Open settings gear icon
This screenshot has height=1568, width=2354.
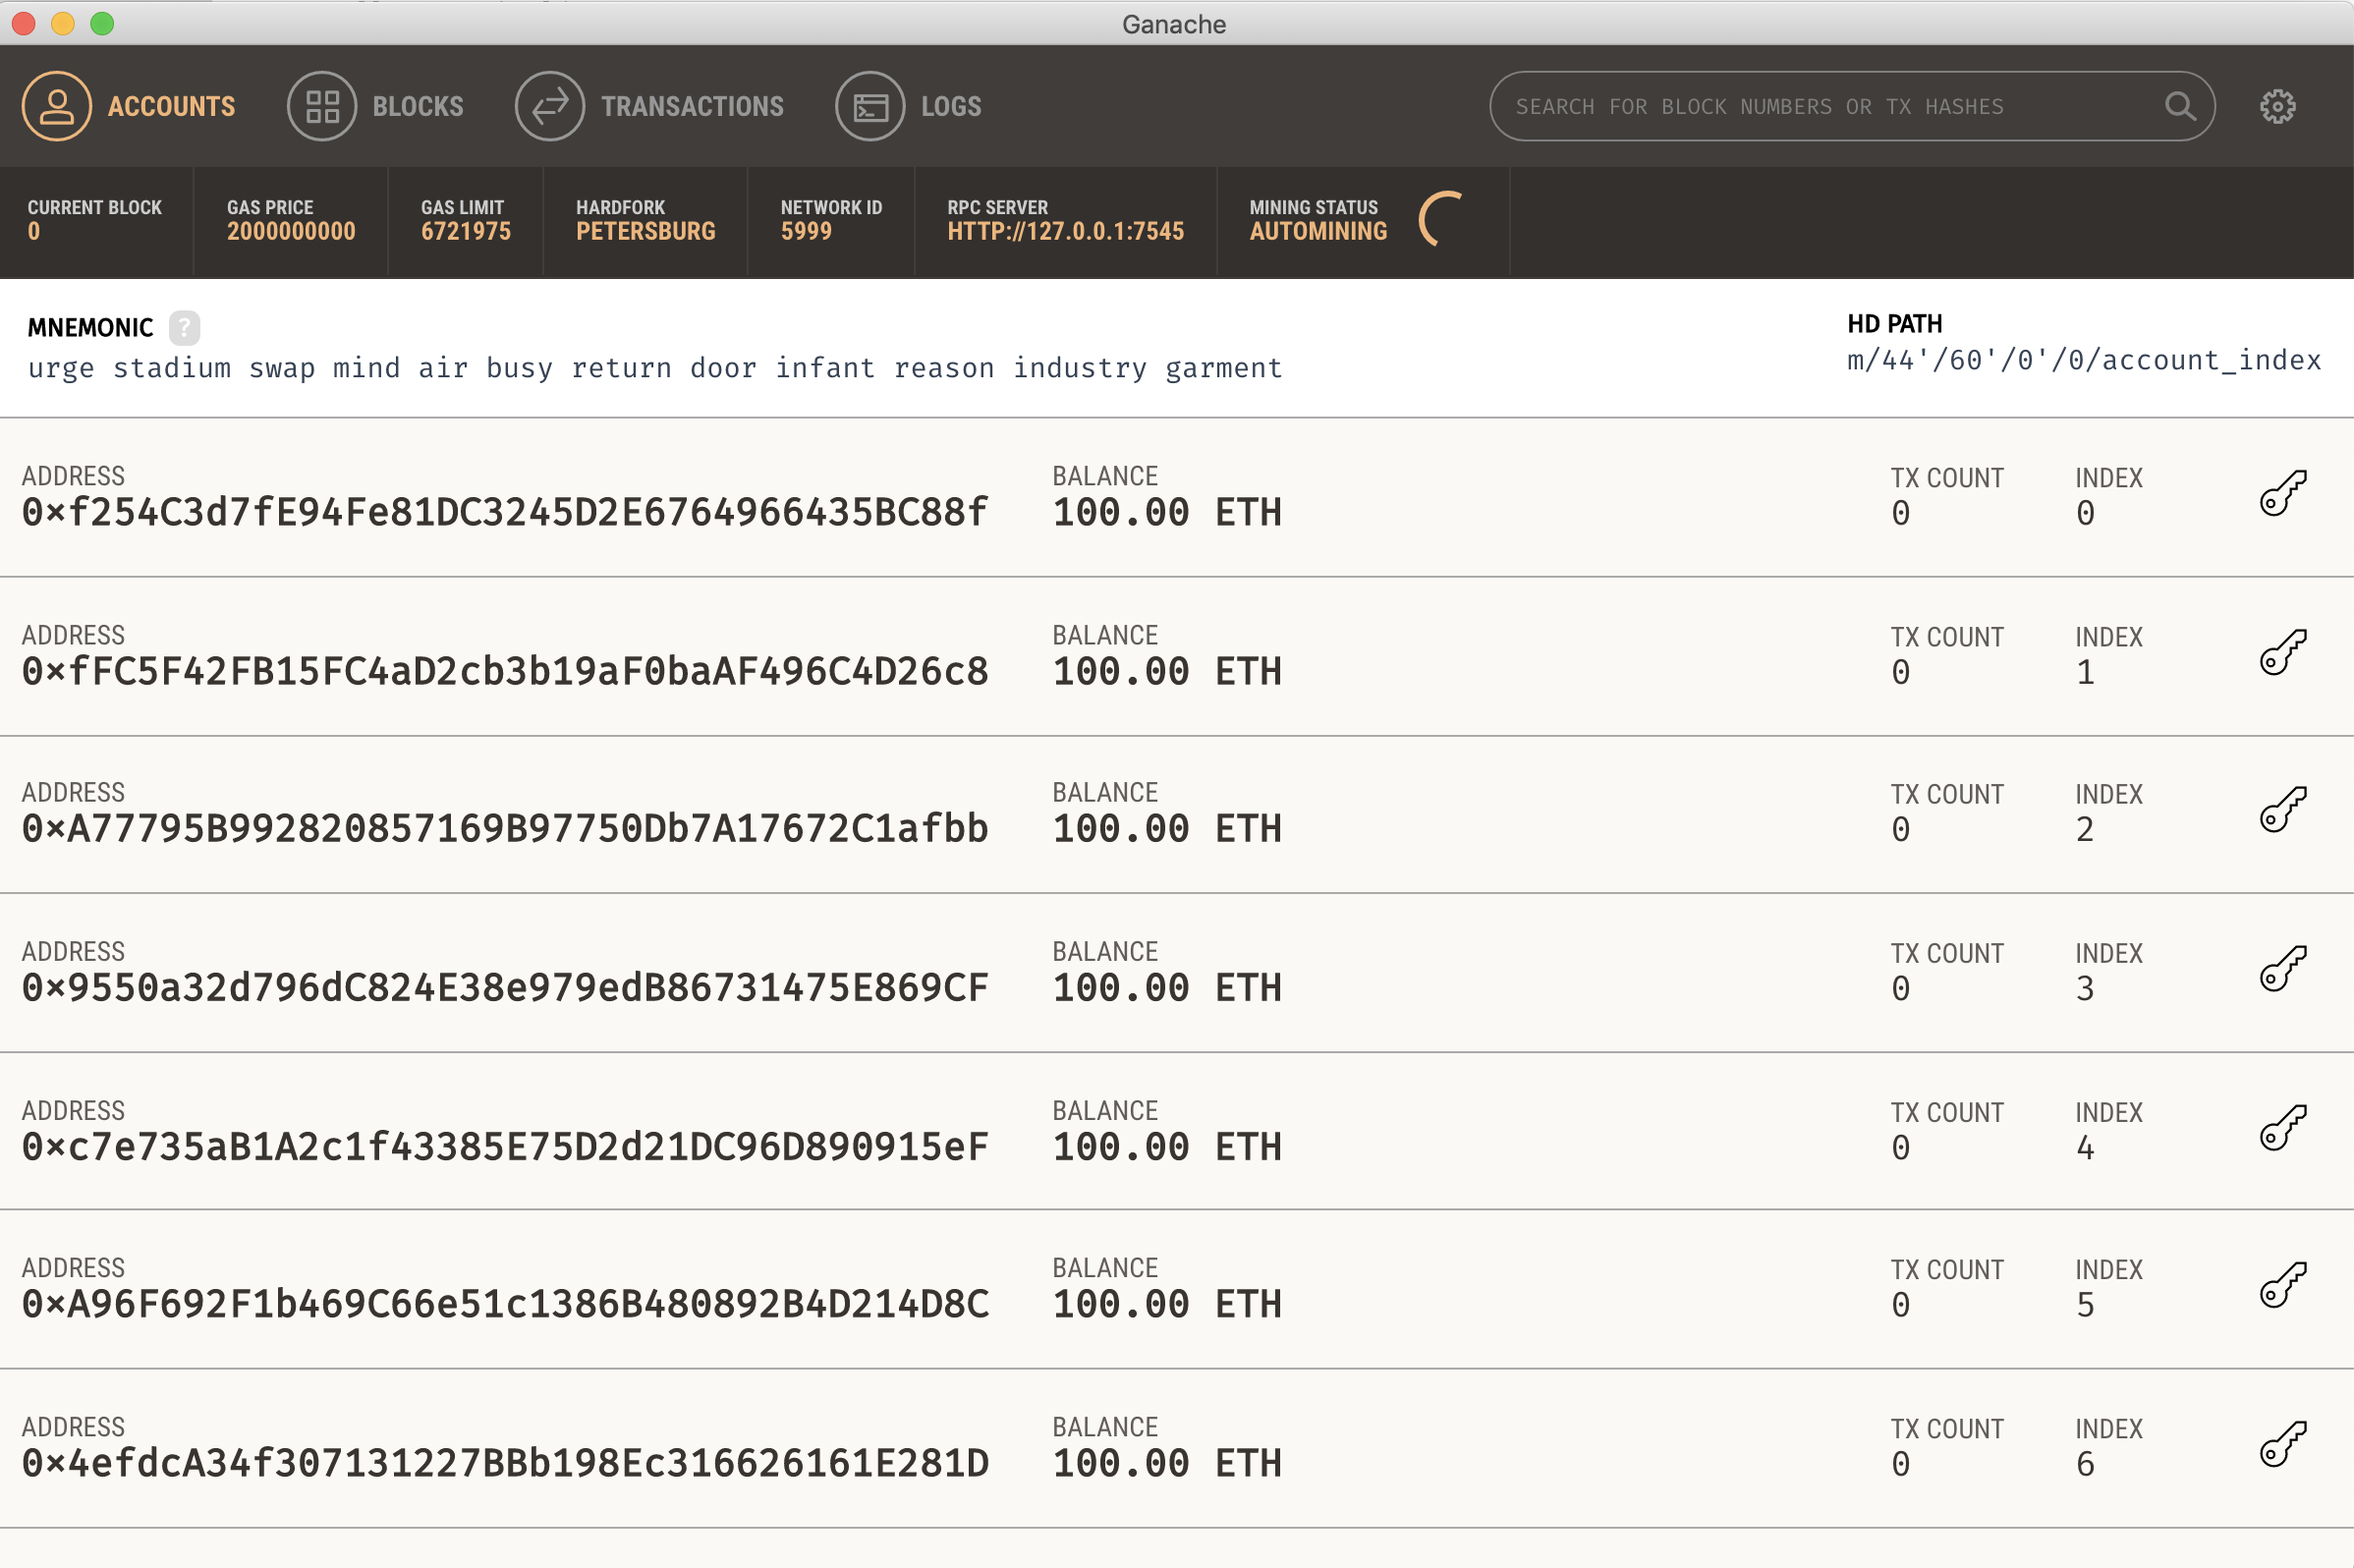(x=2277, y=106)
